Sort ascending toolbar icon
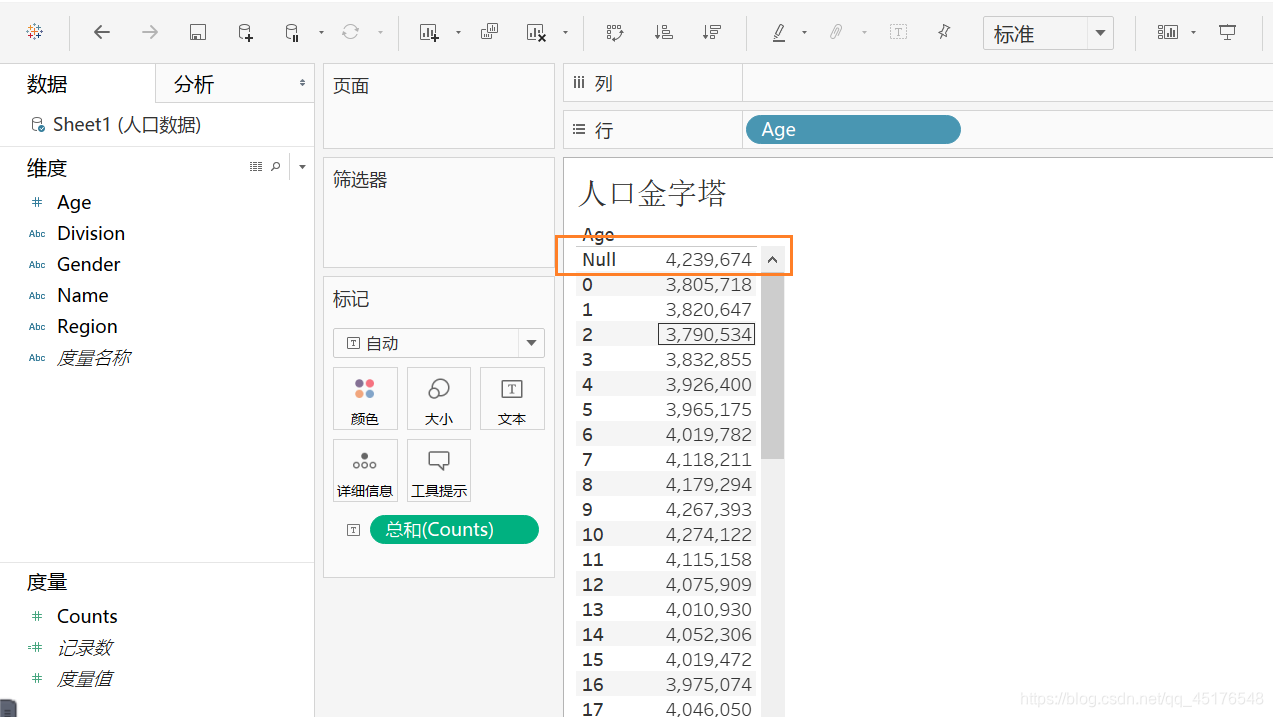Image resolution: width=1273 pixels, height=717 pixels. (x=663, y=32)
